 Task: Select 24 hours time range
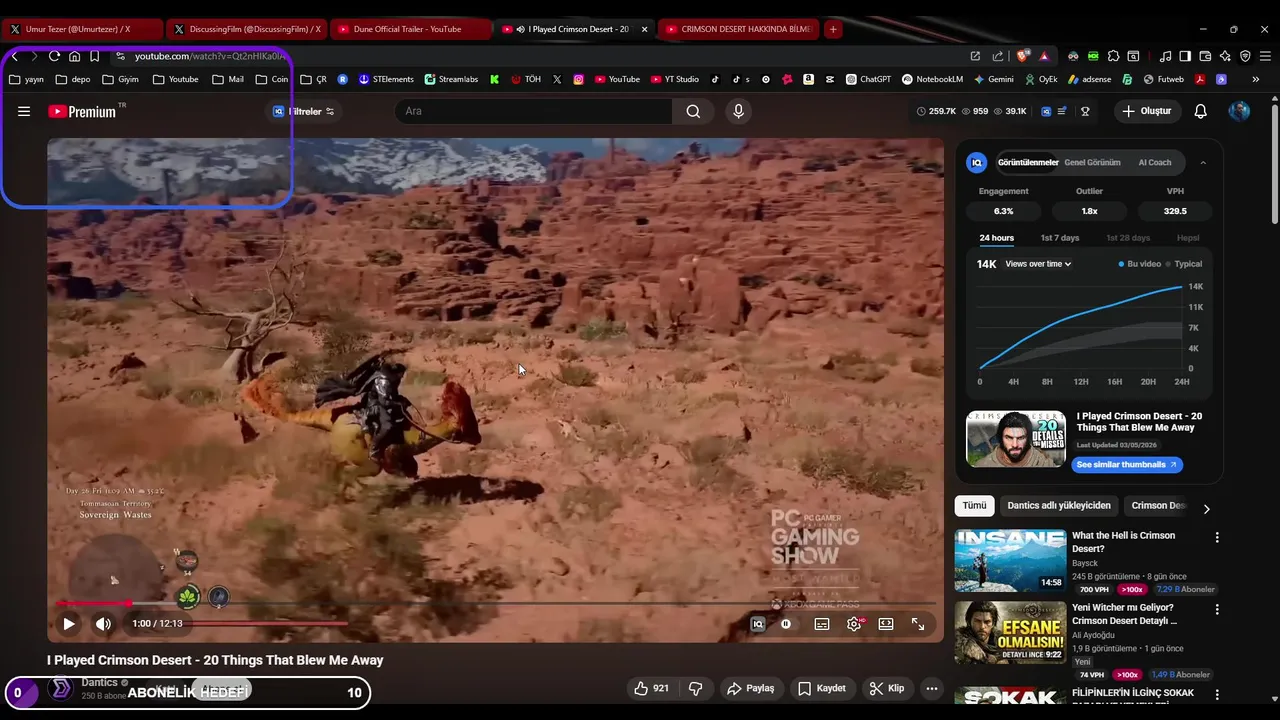996,238
